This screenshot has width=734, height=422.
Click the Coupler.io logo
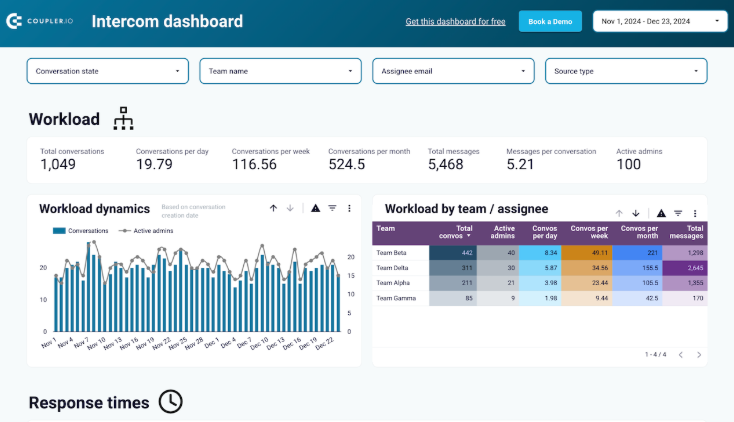(42, 21)
